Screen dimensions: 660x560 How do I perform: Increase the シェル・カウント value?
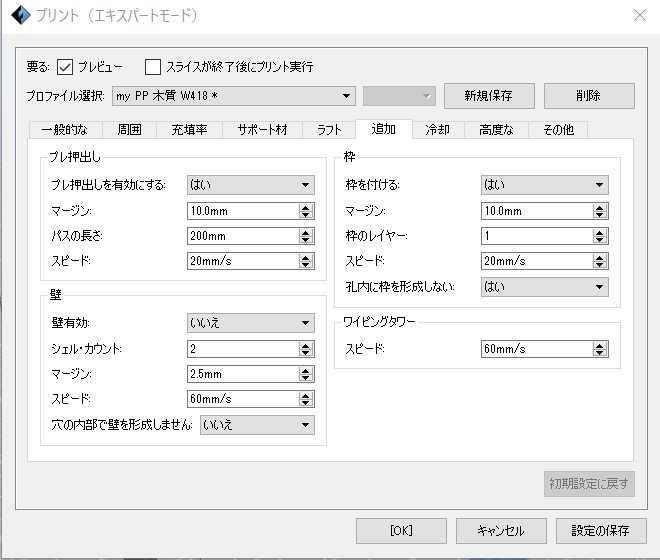306,345
